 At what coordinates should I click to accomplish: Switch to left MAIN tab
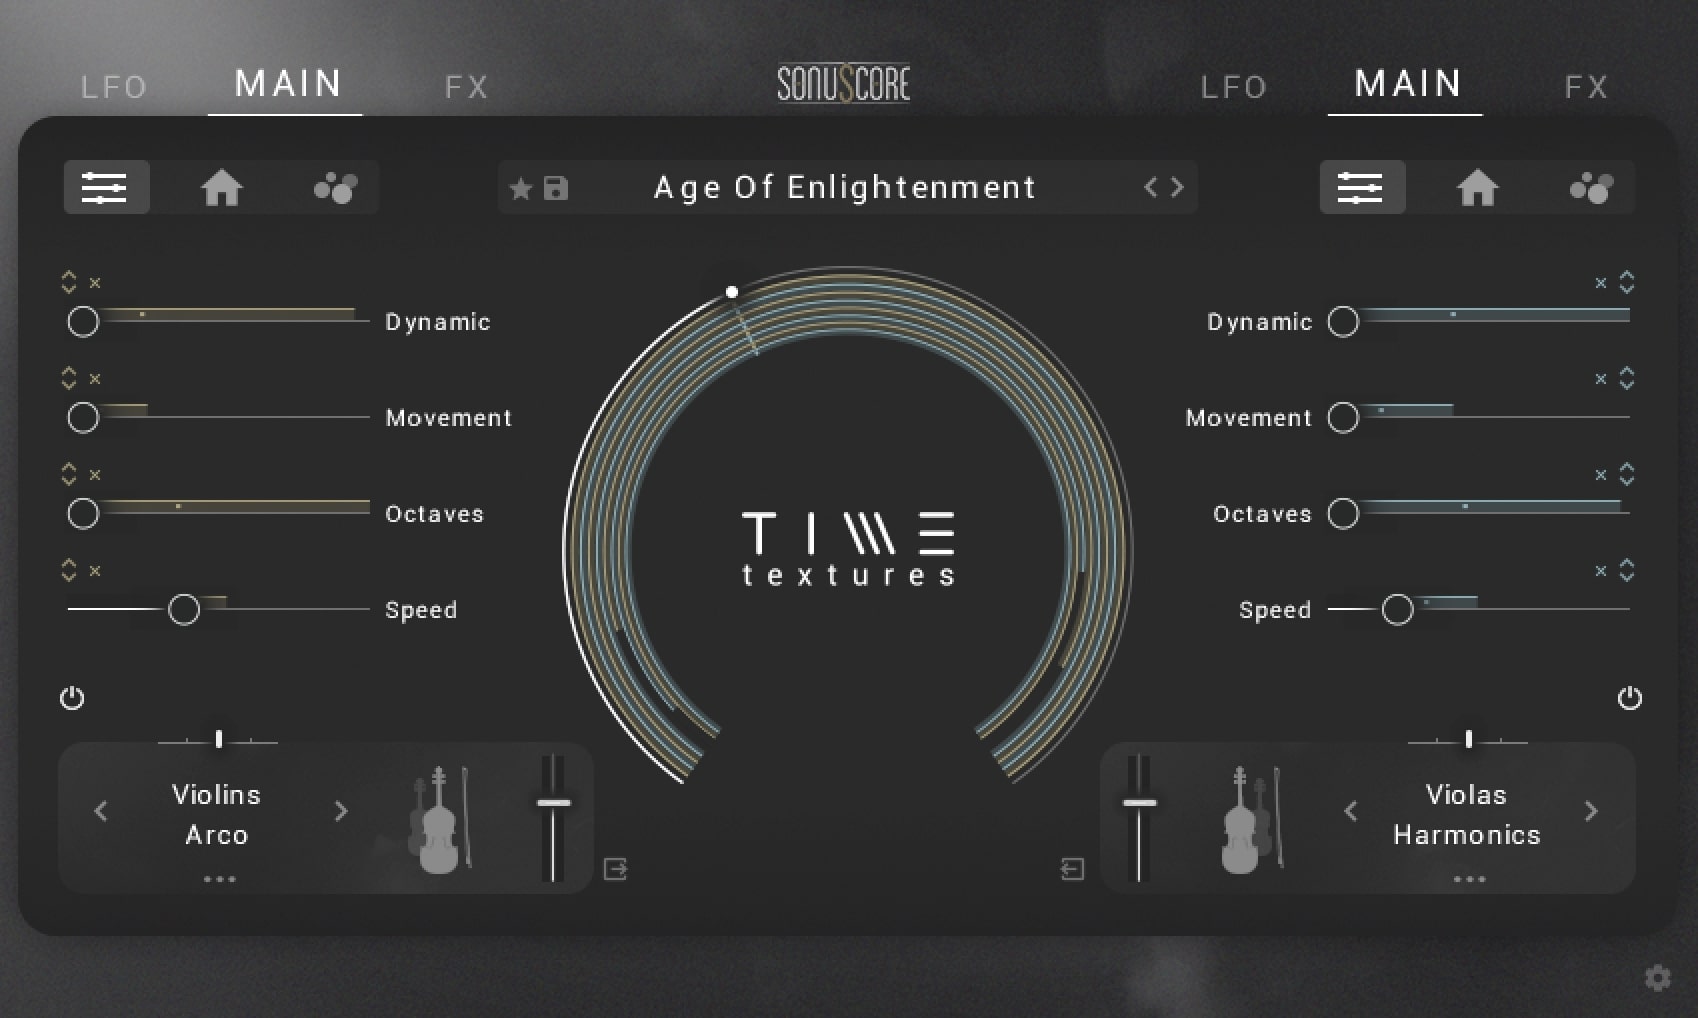pyautogui.click(x=288, y=83)
